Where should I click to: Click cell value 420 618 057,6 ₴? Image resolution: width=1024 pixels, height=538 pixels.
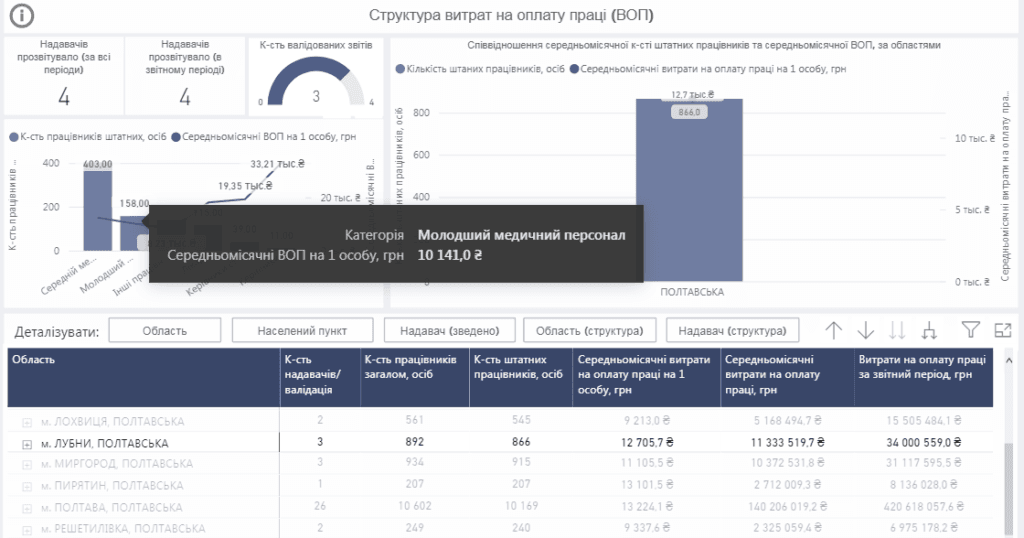pos(923,507)
